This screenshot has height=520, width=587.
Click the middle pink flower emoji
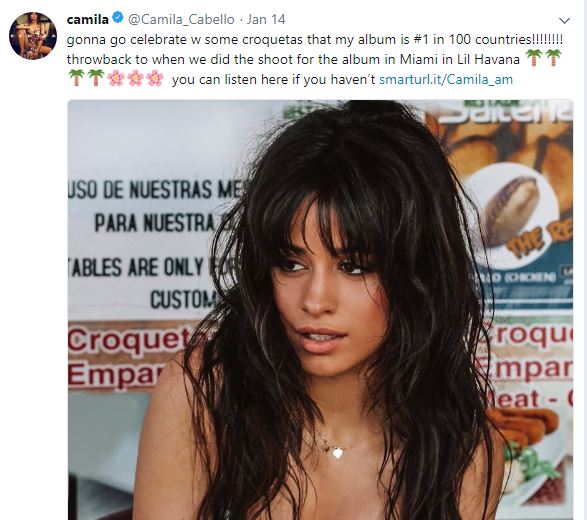coord(135,78)
